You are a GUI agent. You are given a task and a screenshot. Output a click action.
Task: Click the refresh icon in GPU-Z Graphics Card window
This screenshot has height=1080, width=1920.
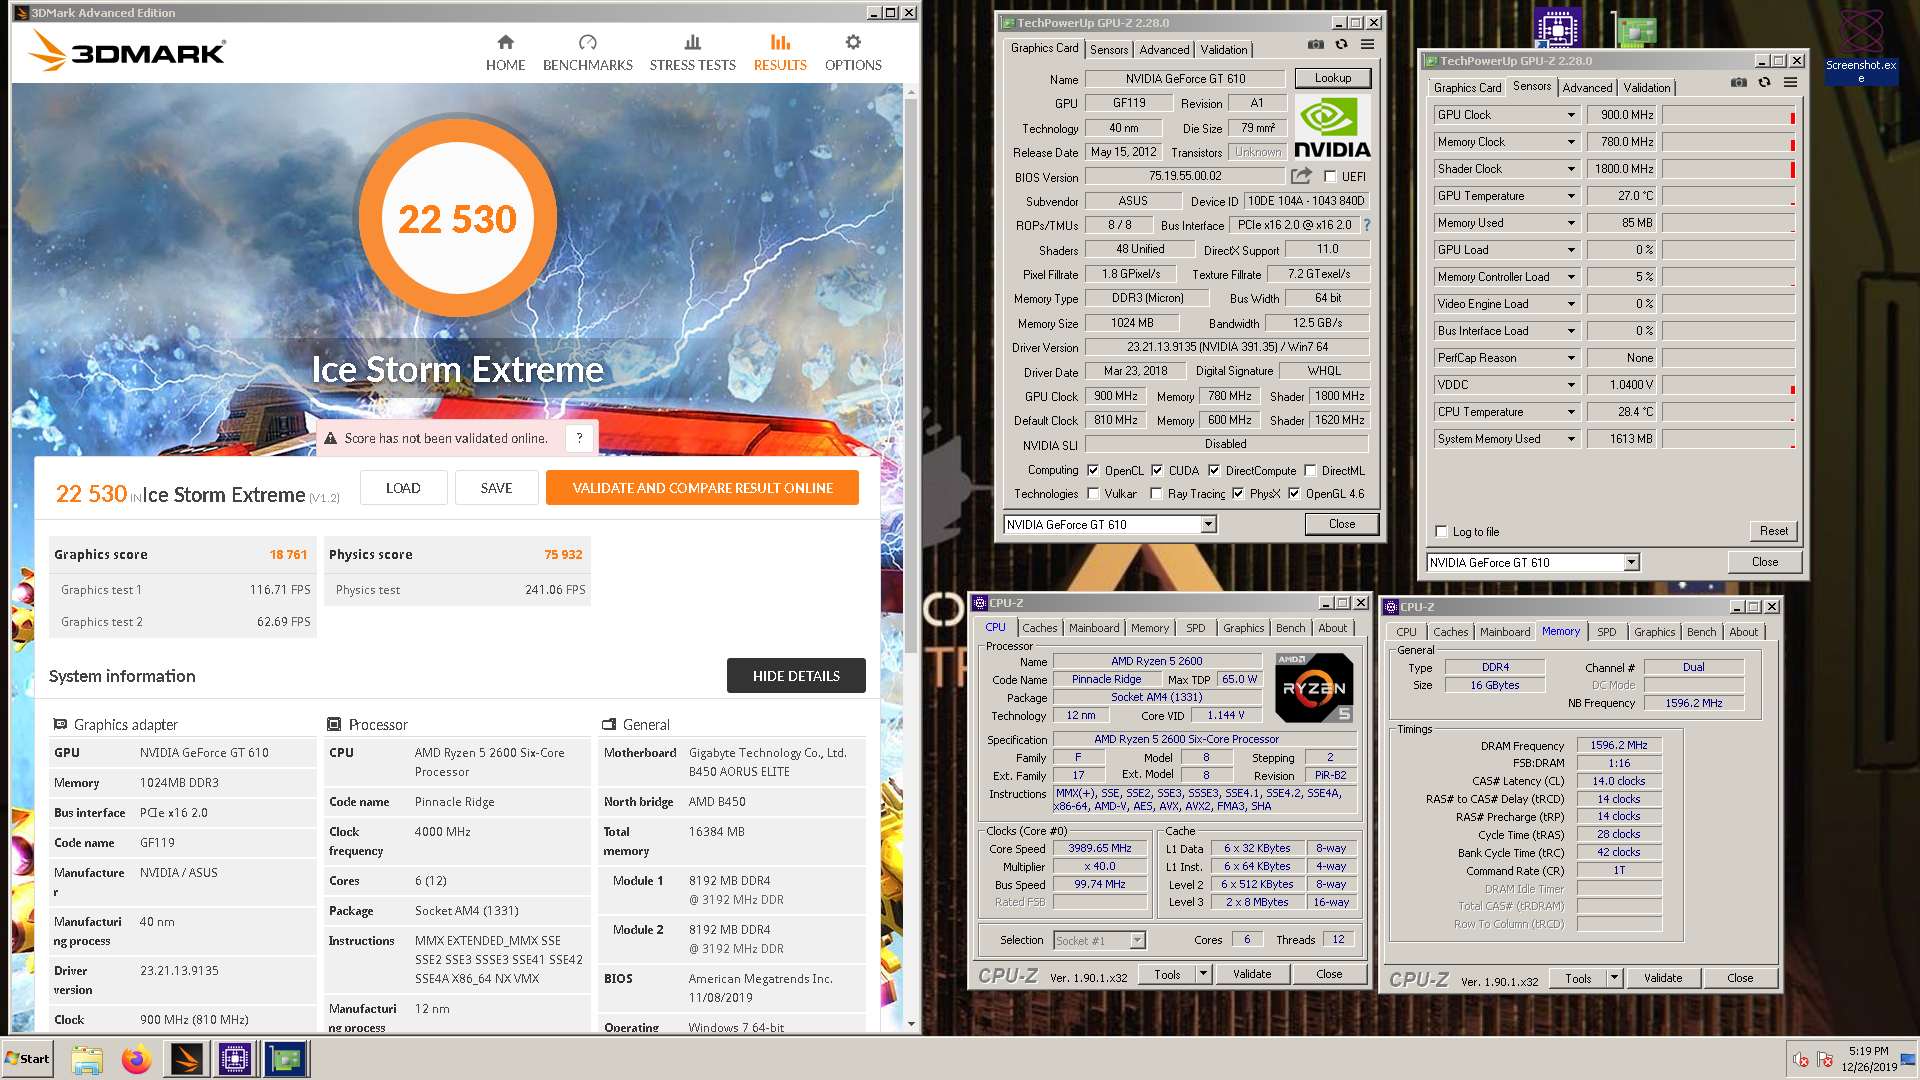click(1341, 45)
